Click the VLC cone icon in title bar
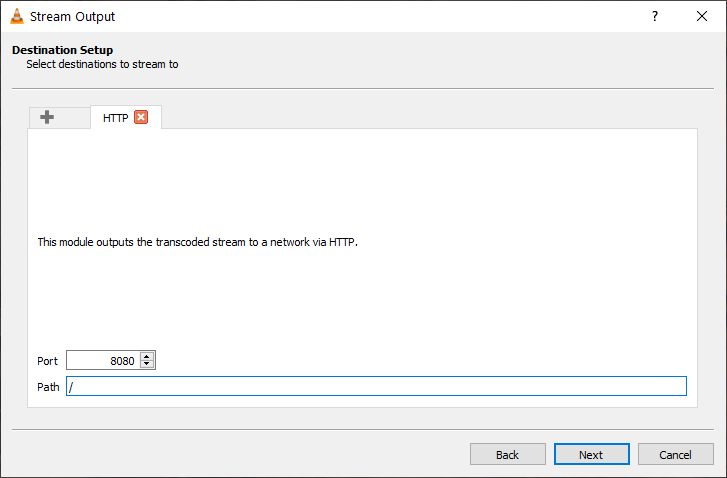Screen dimensions: 727x478 click(x=17, y=16)
